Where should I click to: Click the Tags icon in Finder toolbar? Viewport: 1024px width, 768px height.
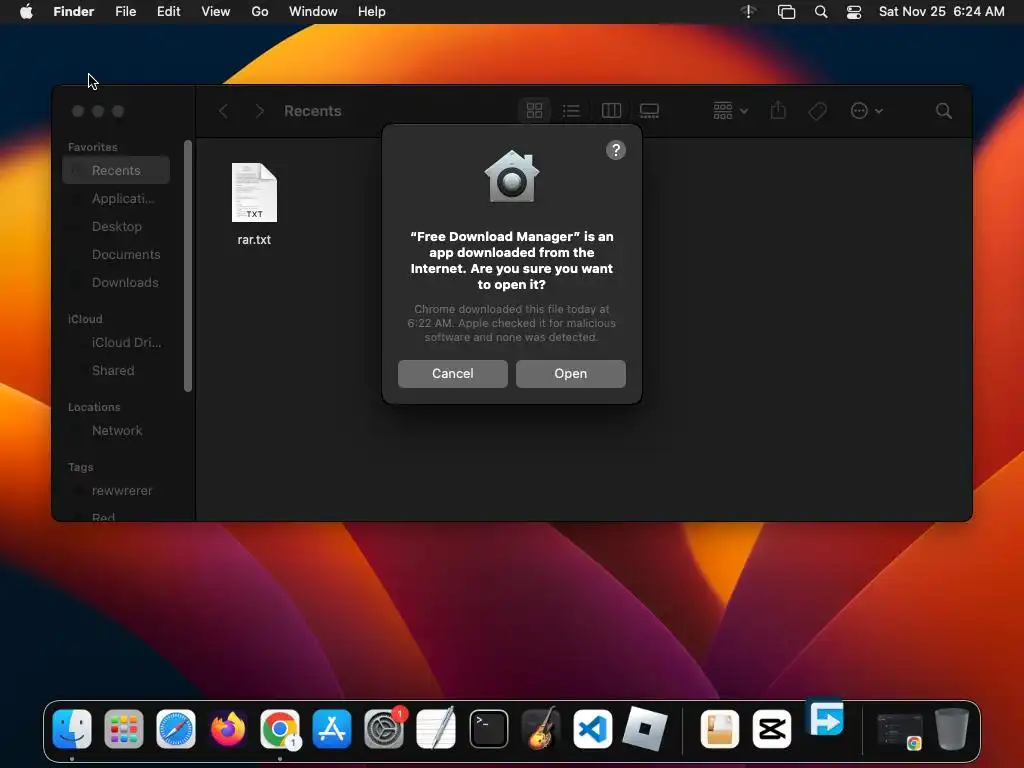point(817,111)
